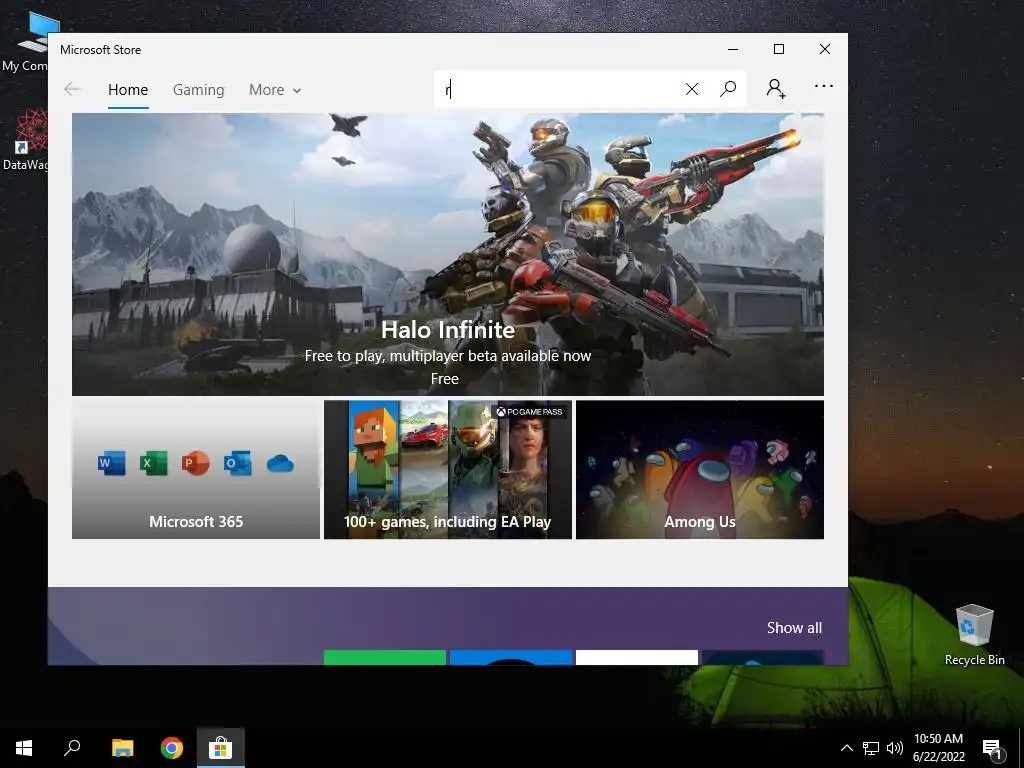Maximize the Microsoft Store window

(779, 50)
